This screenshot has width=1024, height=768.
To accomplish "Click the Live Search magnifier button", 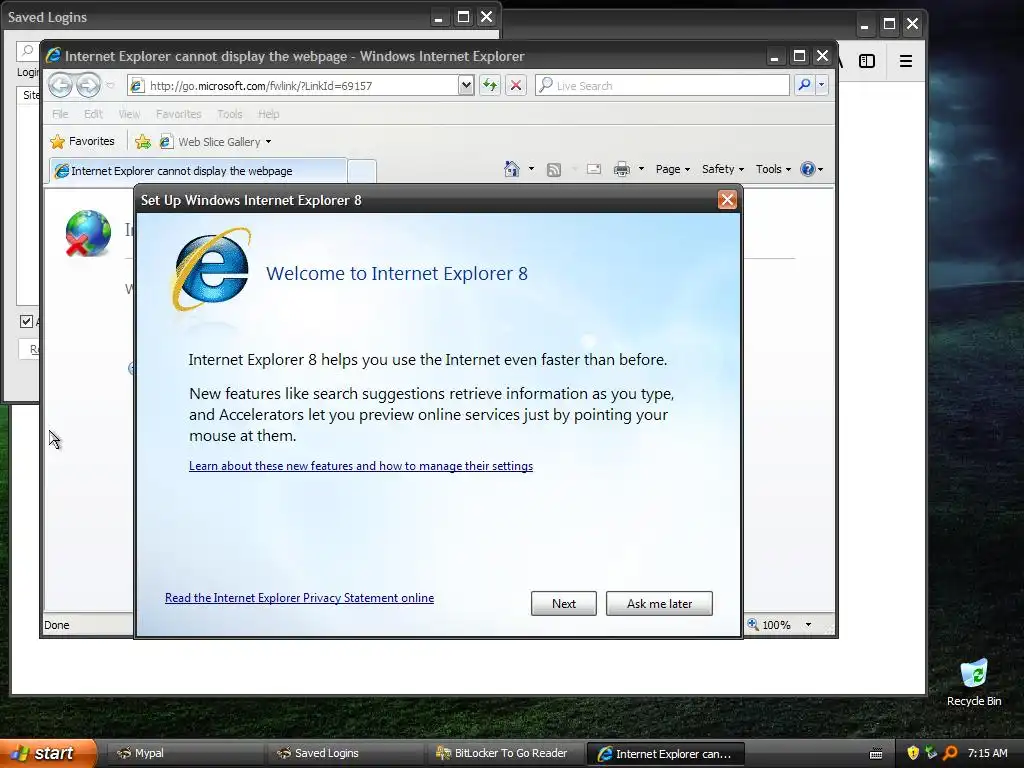I will click(x=805, y=85).
